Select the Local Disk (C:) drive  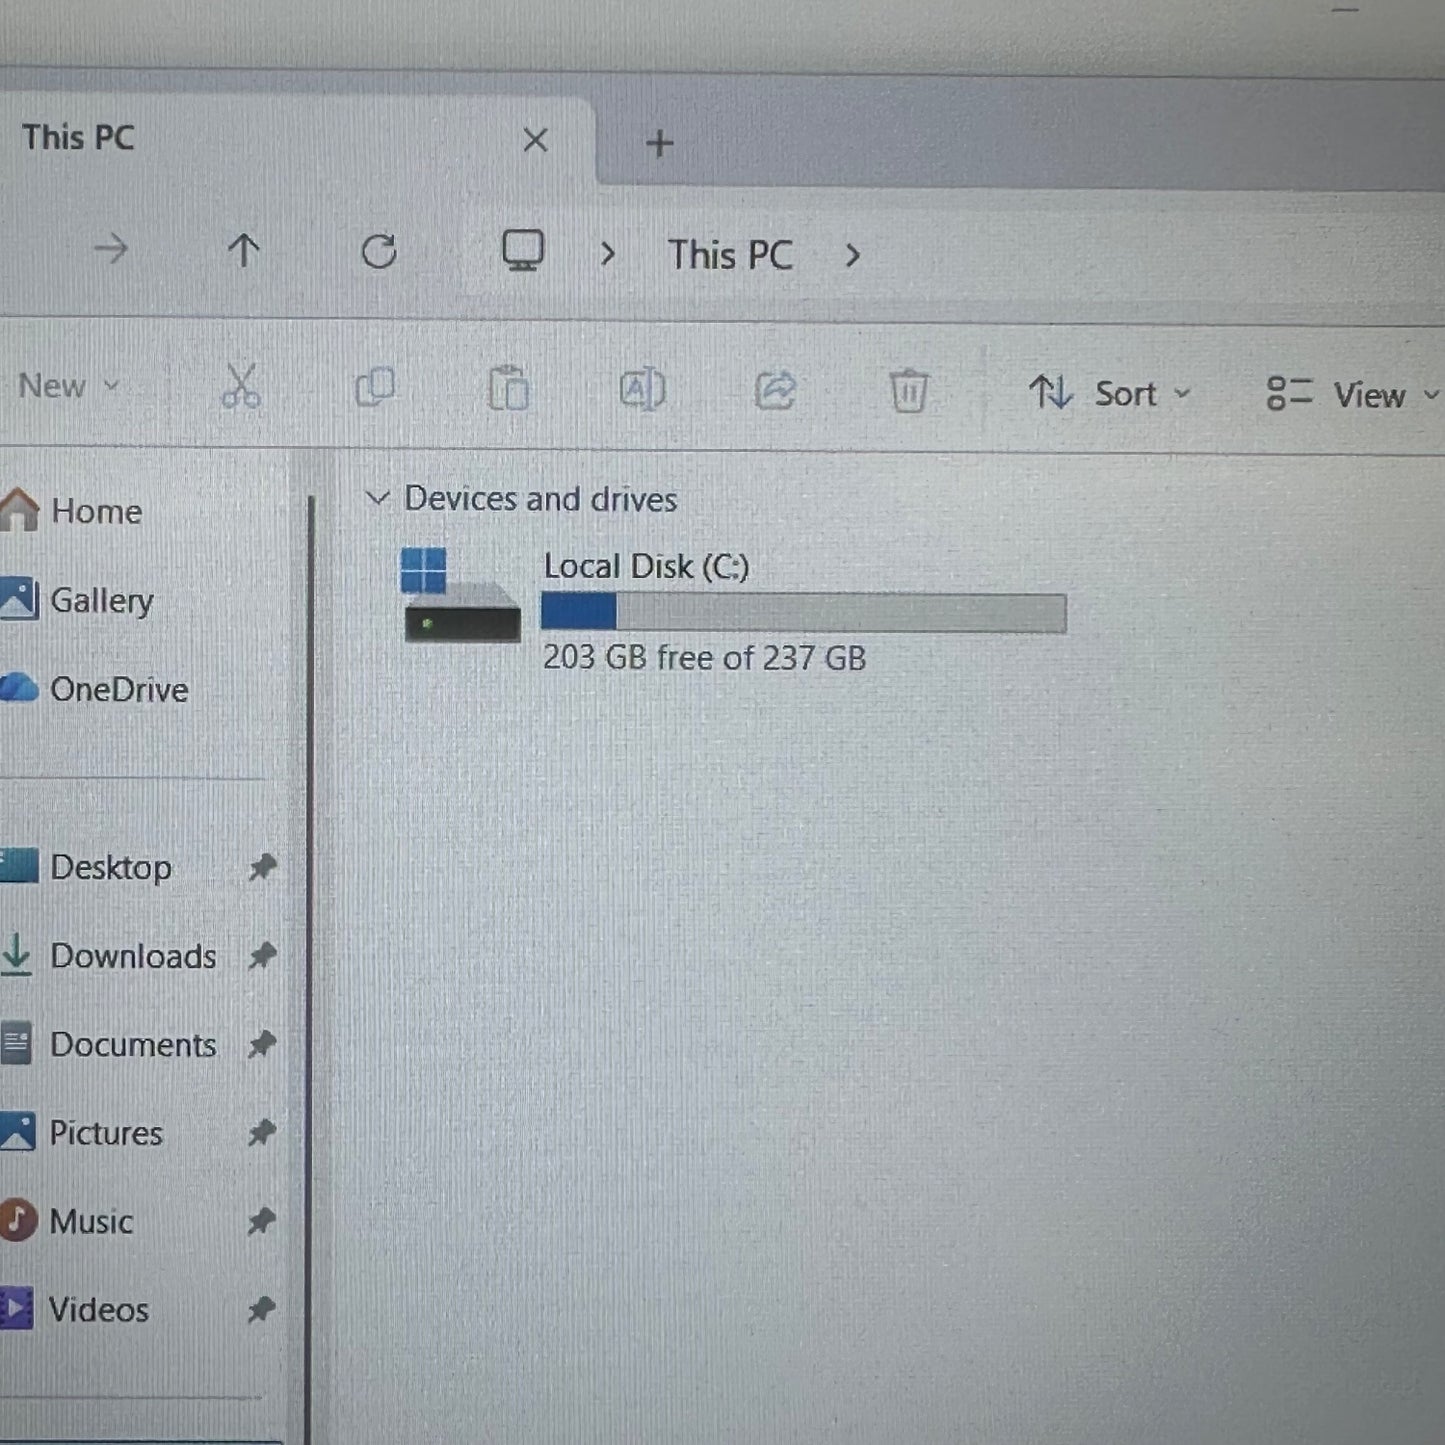(x=645, y=567)
